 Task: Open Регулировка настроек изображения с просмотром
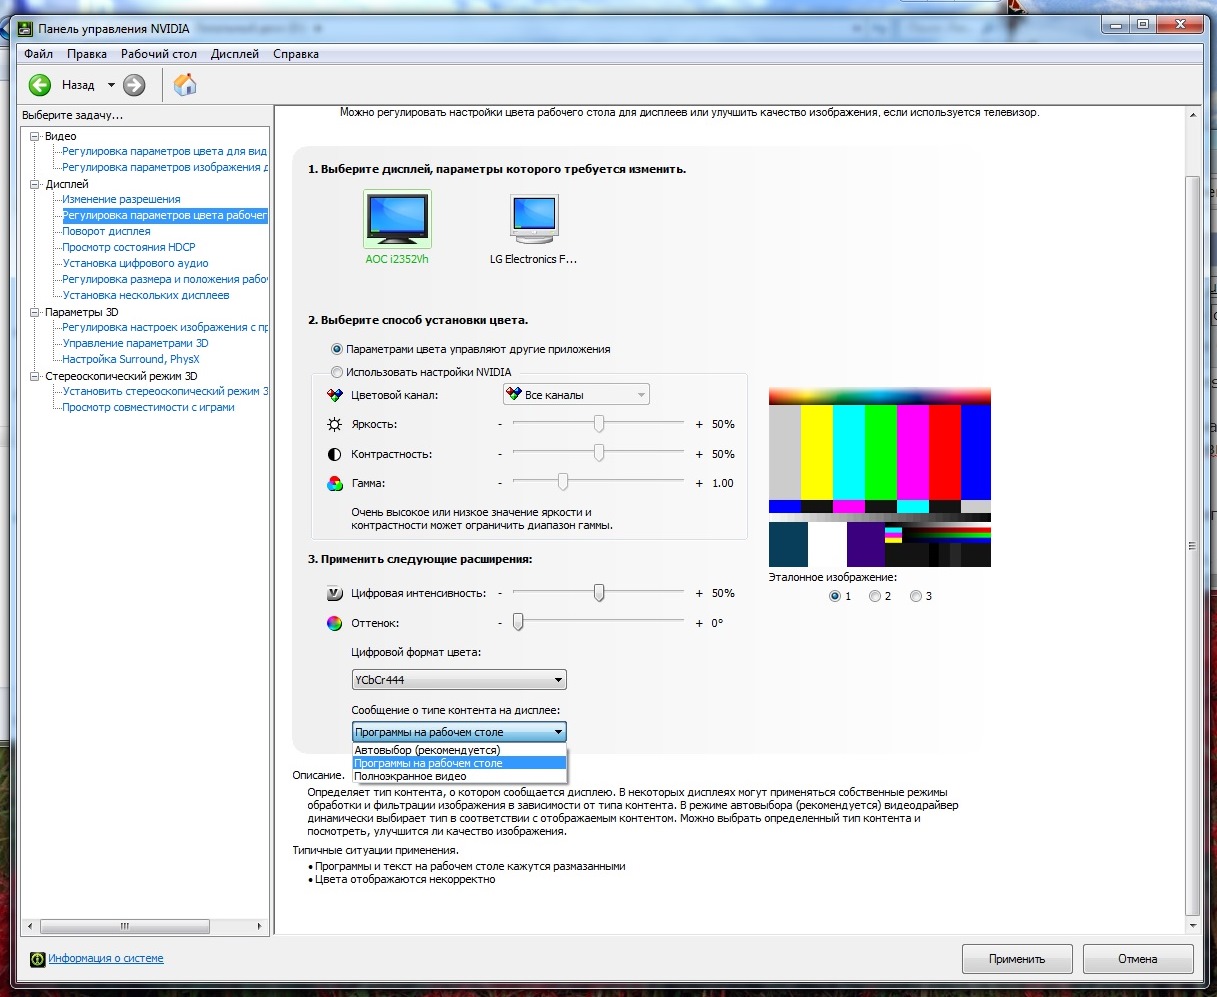pos(165,327)
